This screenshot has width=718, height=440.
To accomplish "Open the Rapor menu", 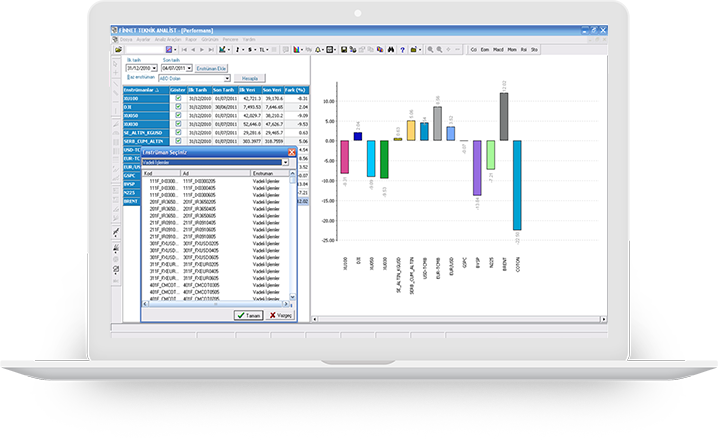I will (191, 40).
